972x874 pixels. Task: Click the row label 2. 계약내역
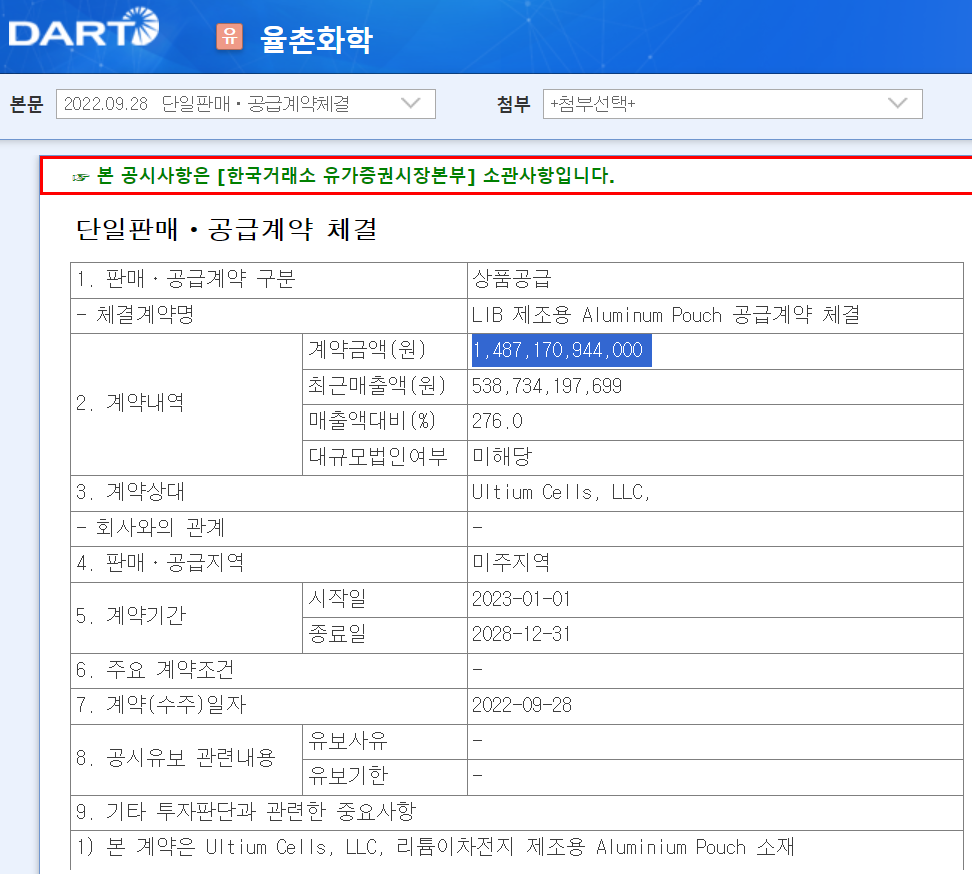coord(130,404)
